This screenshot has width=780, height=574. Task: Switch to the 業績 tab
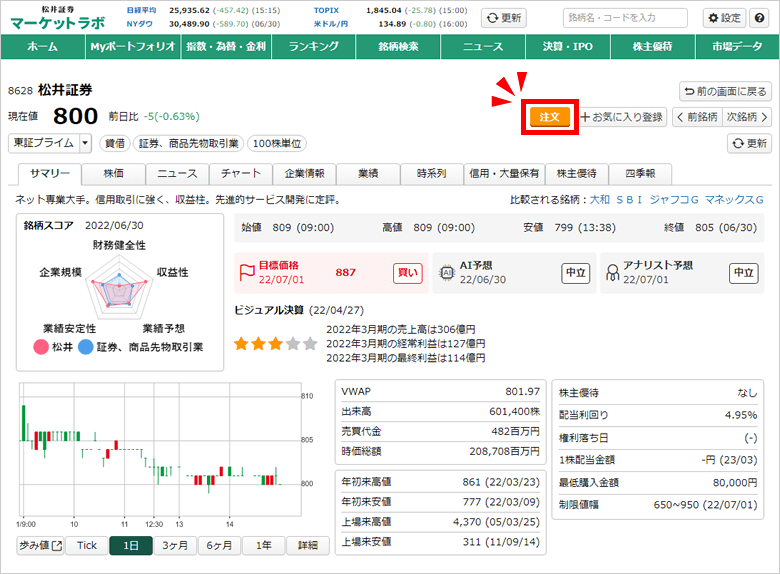[x=368, y=174]
